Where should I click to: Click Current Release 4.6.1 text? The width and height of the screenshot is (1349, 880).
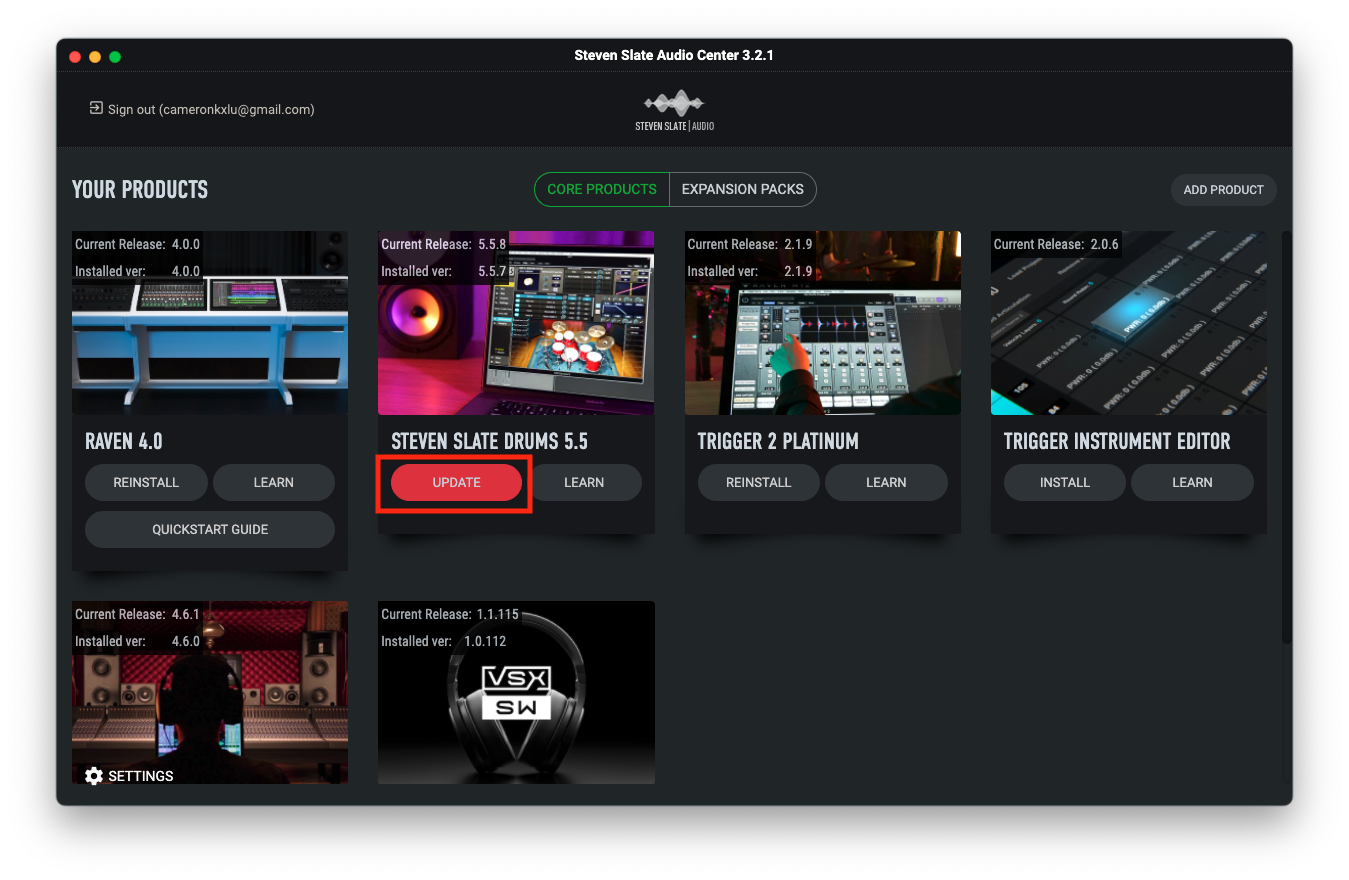[x=137, y=614]
